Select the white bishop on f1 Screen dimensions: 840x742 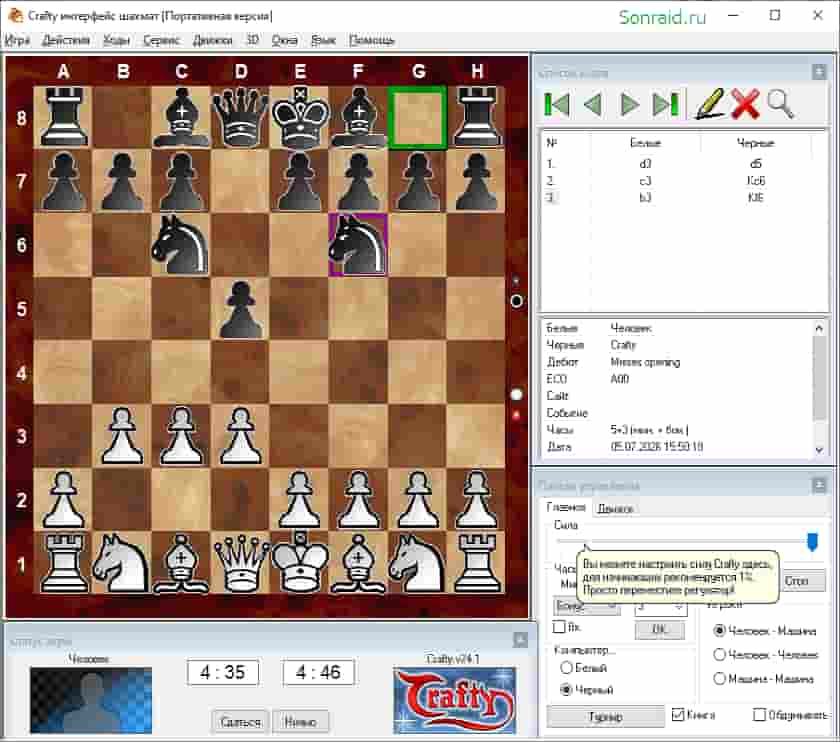coord(358,563)
